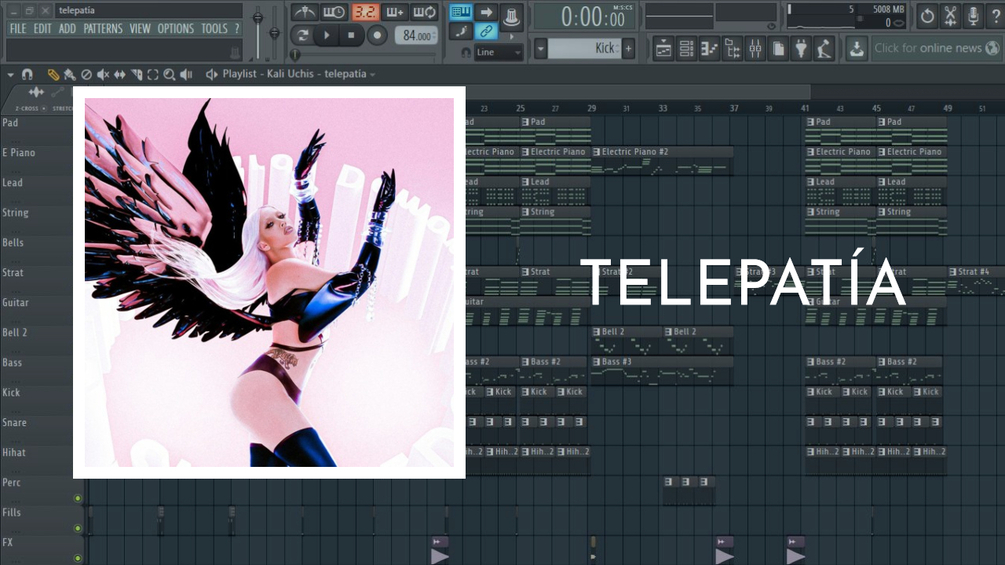
Task: Open the Line snap dropdown
Action: pyautogui.click(x=498, y=52)
